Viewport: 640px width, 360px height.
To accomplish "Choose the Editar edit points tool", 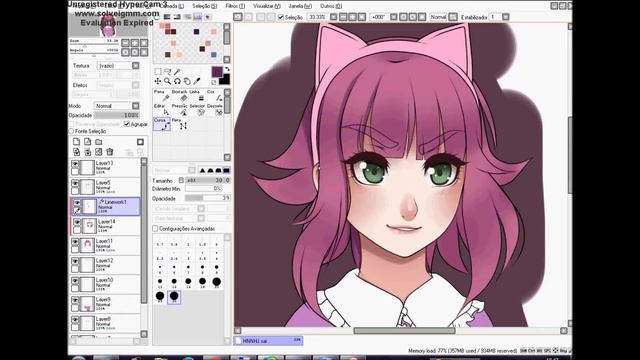I will click(162, 110).
